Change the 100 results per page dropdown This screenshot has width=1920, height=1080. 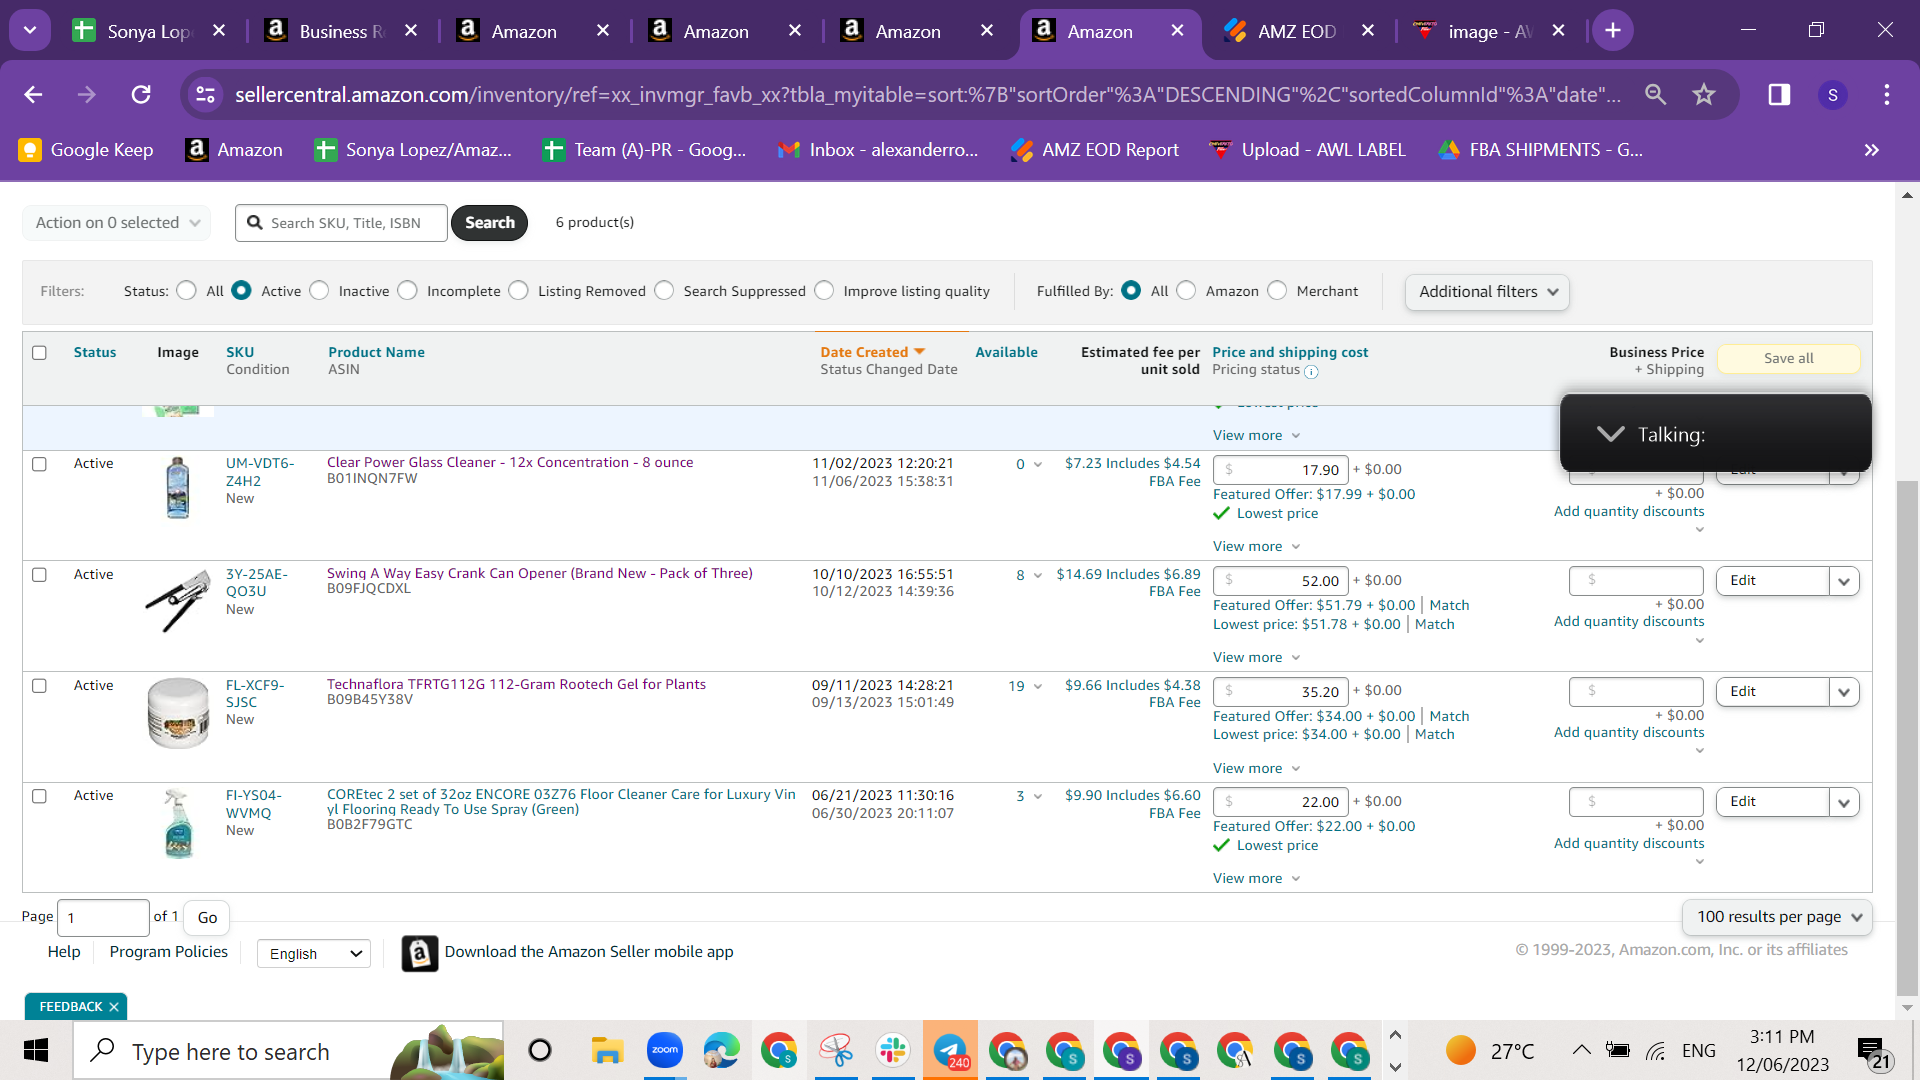(x=1777, y=917)
